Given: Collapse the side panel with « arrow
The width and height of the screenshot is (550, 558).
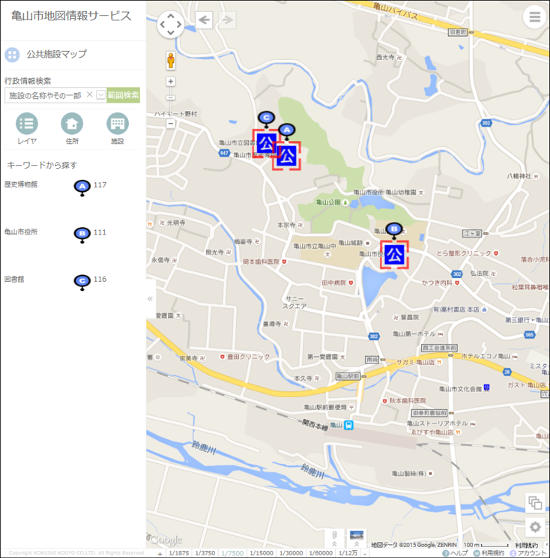Looking at the screenshot, I should coord(150,299).
